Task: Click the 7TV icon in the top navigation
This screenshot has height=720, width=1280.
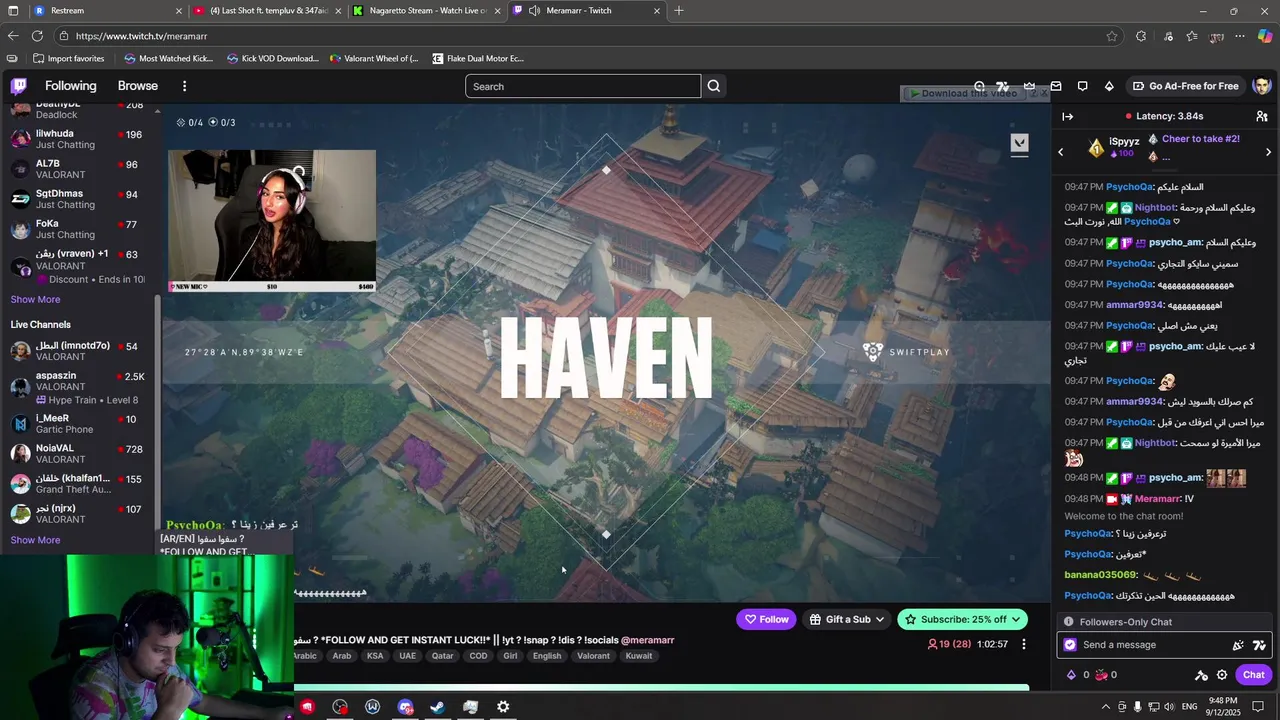Action: (1003, 86)
